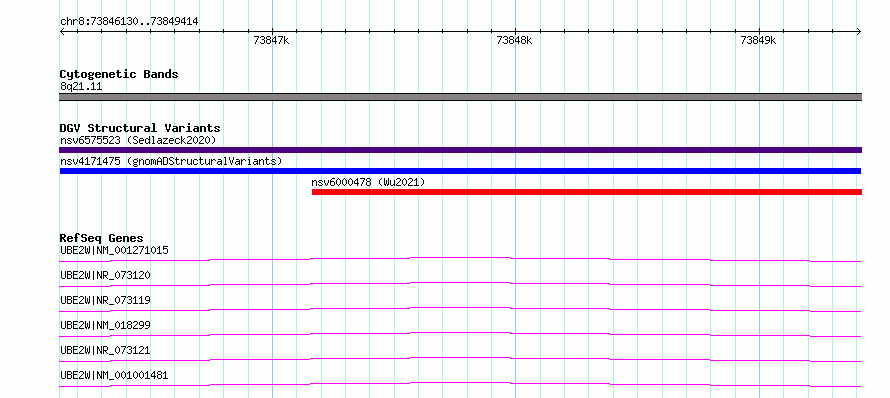Click the 73847k ruler tick label

(272, 40)
